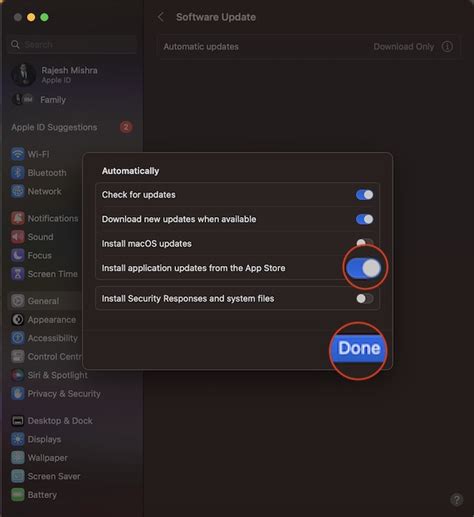Click the Sound speaker icon
This screenshot has width=474, height=517.
tap(18, 237)
